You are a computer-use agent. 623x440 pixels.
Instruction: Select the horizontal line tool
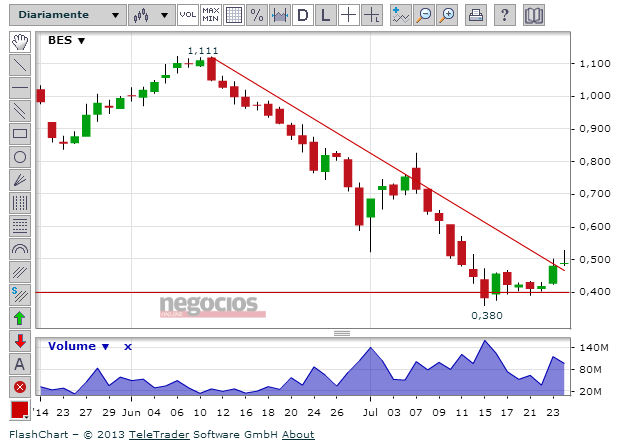20,88
